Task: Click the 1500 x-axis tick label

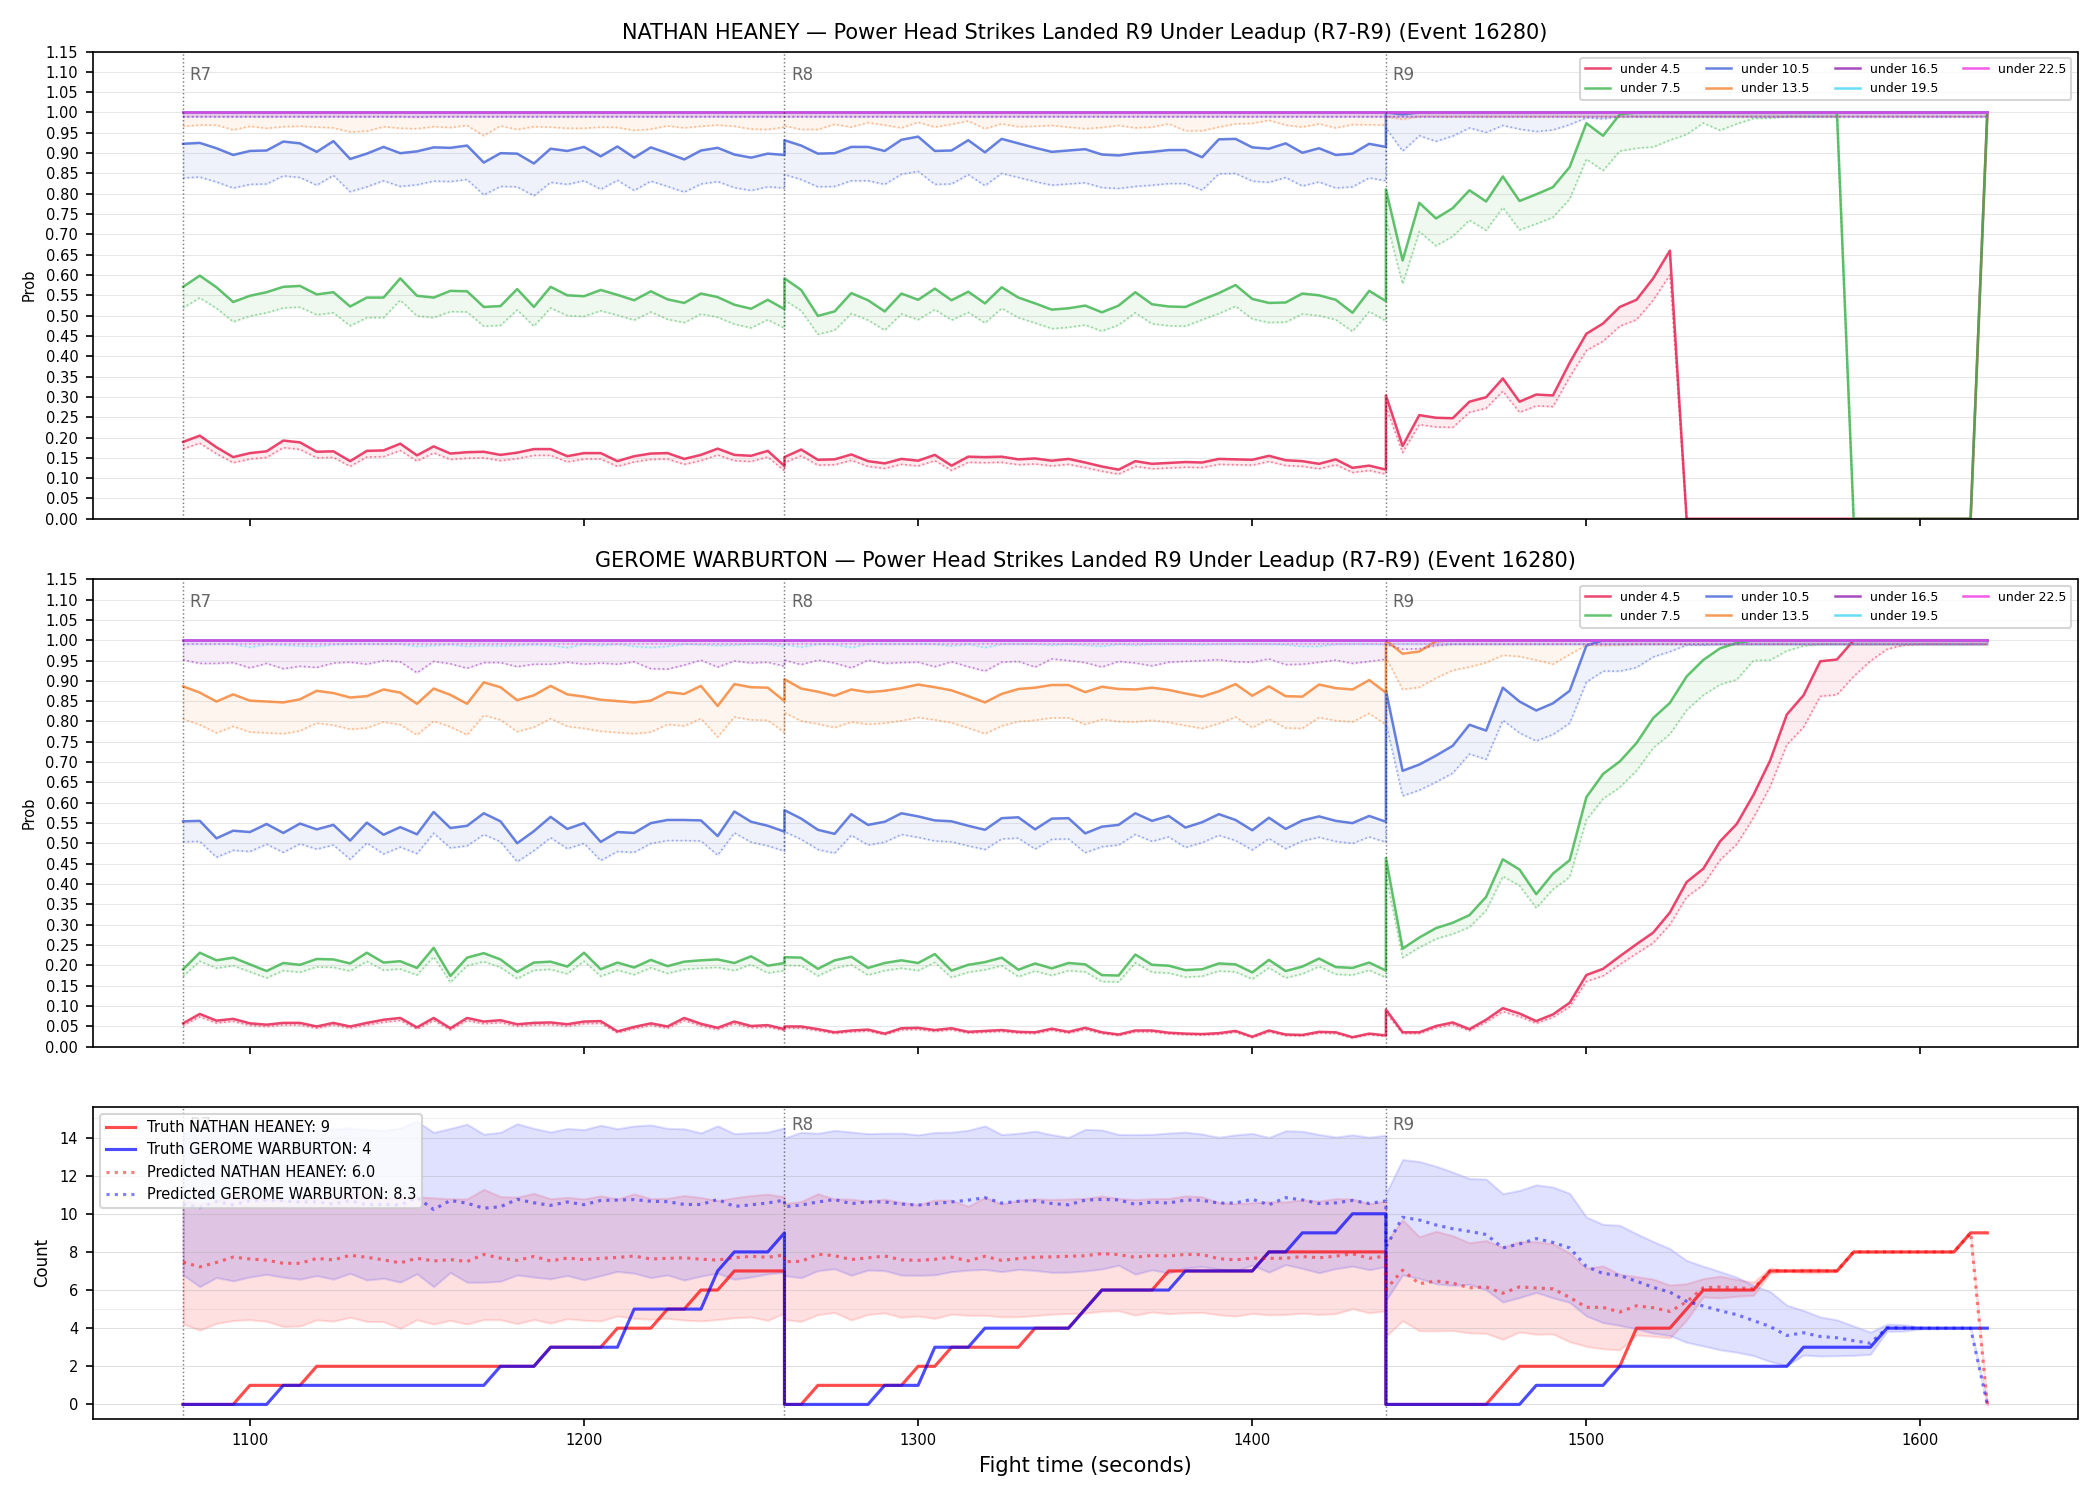Action: (x=1586, y=1440)
